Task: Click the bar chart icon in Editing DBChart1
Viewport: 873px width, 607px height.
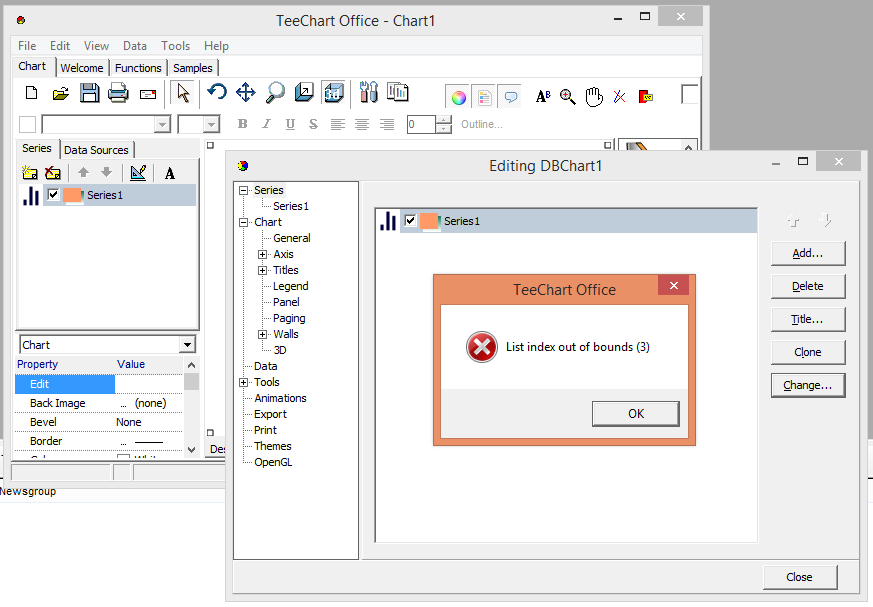Action: pos(388,221)
